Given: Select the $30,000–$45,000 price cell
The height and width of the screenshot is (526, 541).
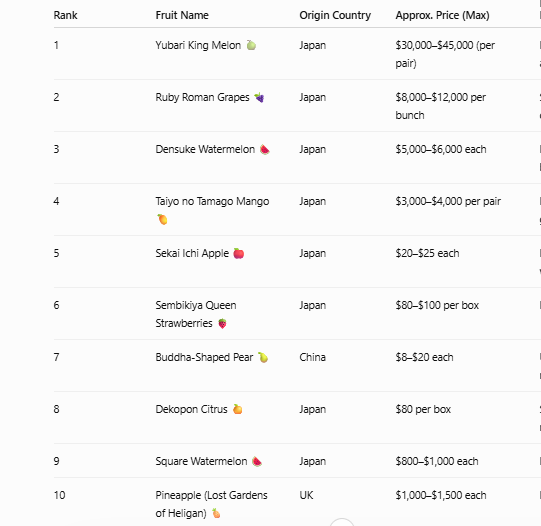Looking at the screenshot, I should (x=445, y=54).
